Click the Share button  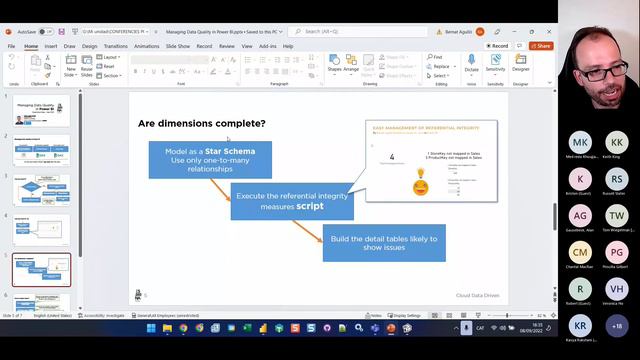pos(541,46)
